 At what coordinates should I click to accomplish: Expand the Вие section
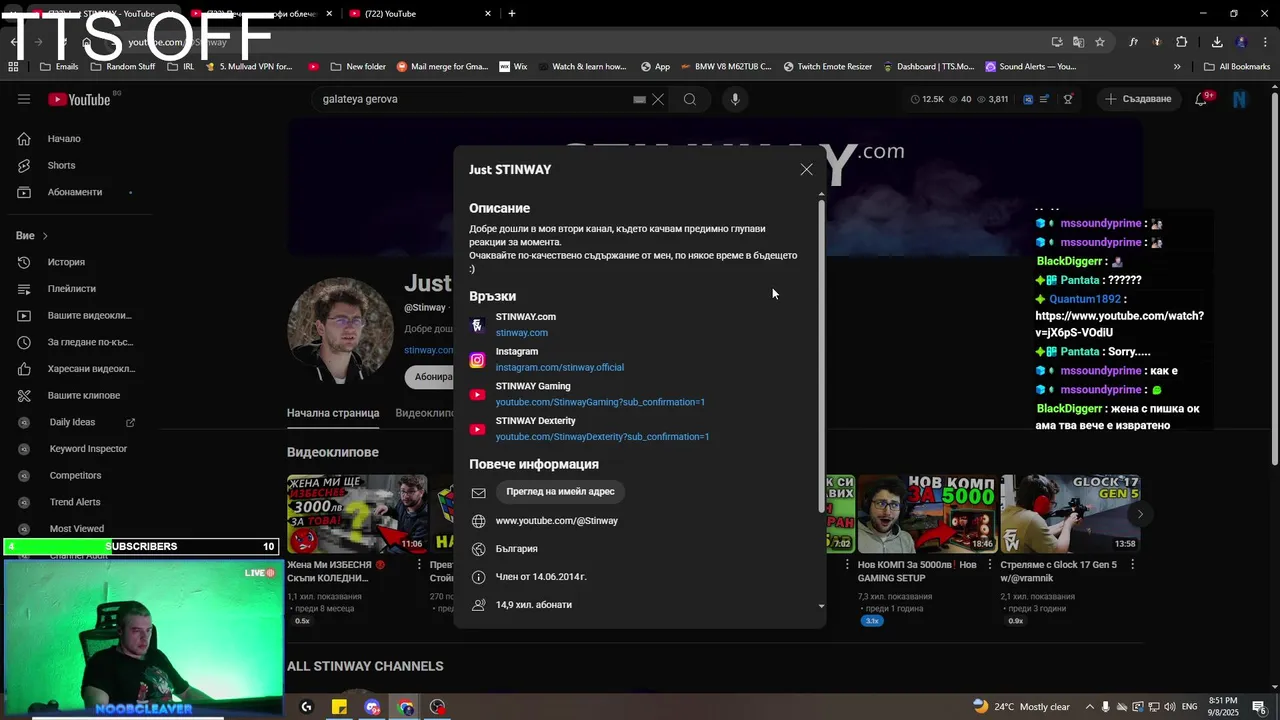click(32, 236)
